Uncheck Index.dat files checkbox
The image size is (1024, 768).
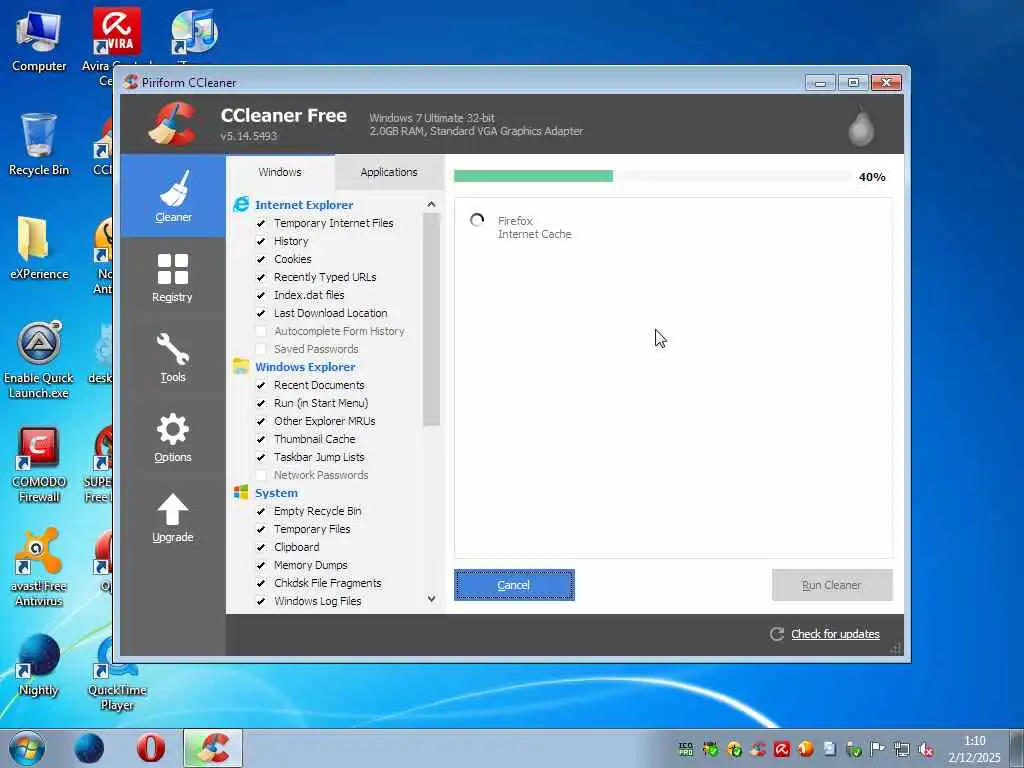tap(261, 295)
